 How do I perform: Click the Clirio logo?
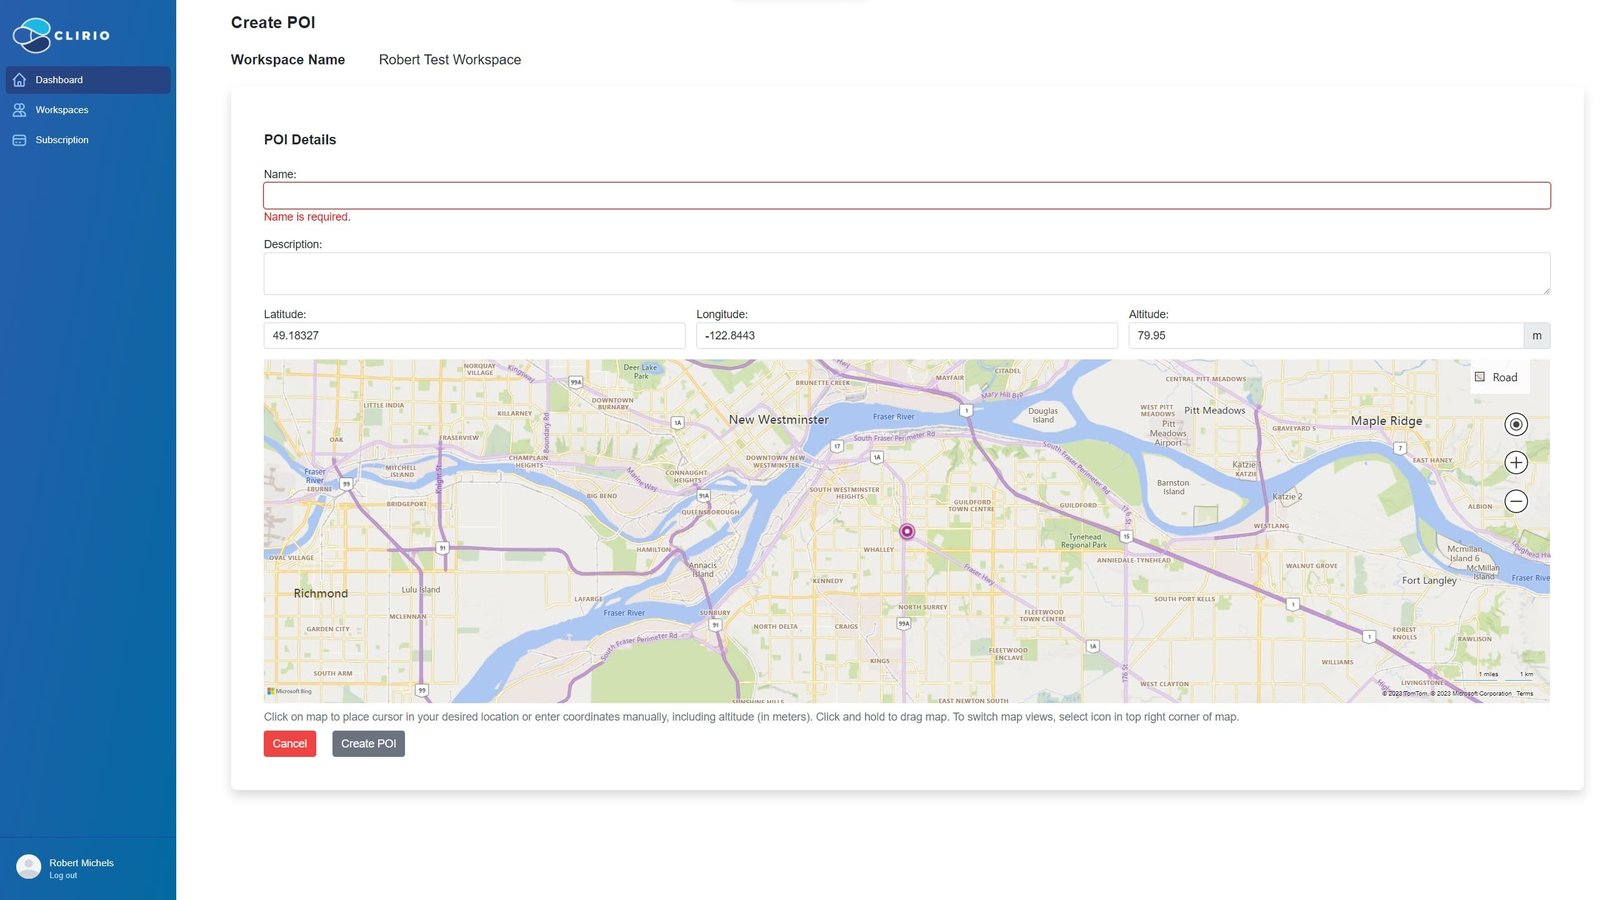(61, 35)
